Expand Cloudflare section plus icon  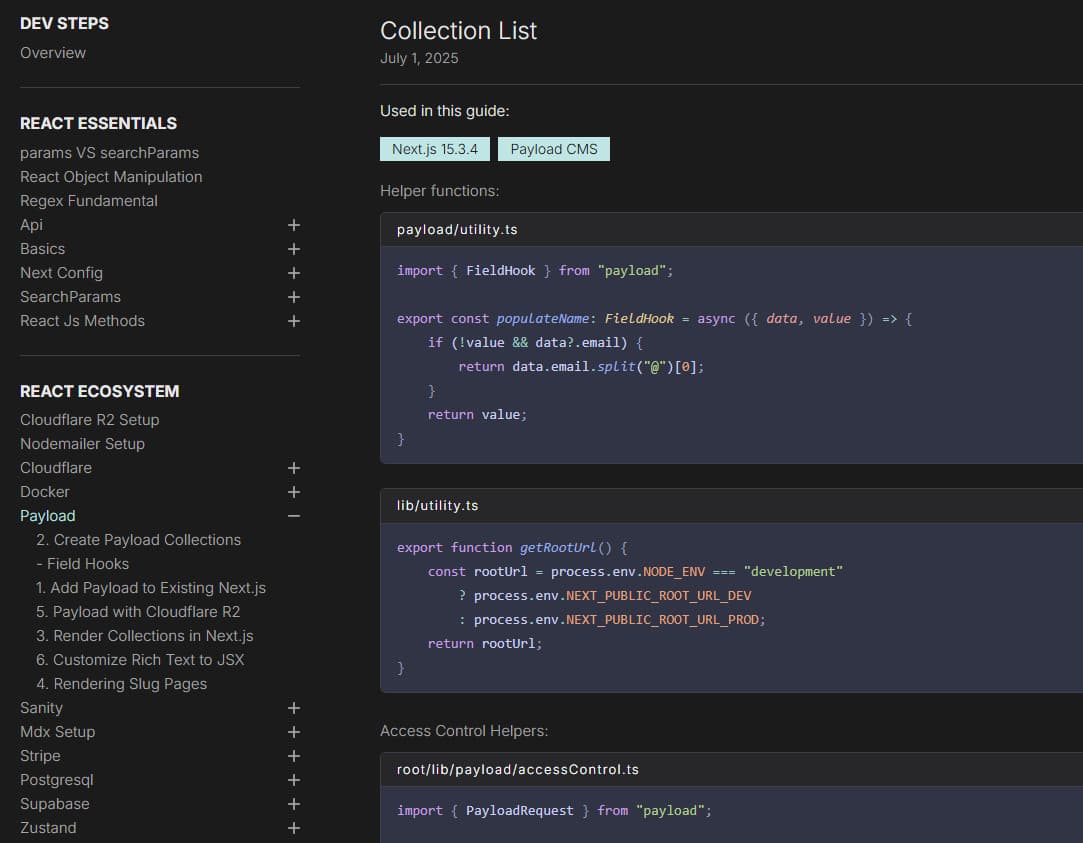coord(293,468)
